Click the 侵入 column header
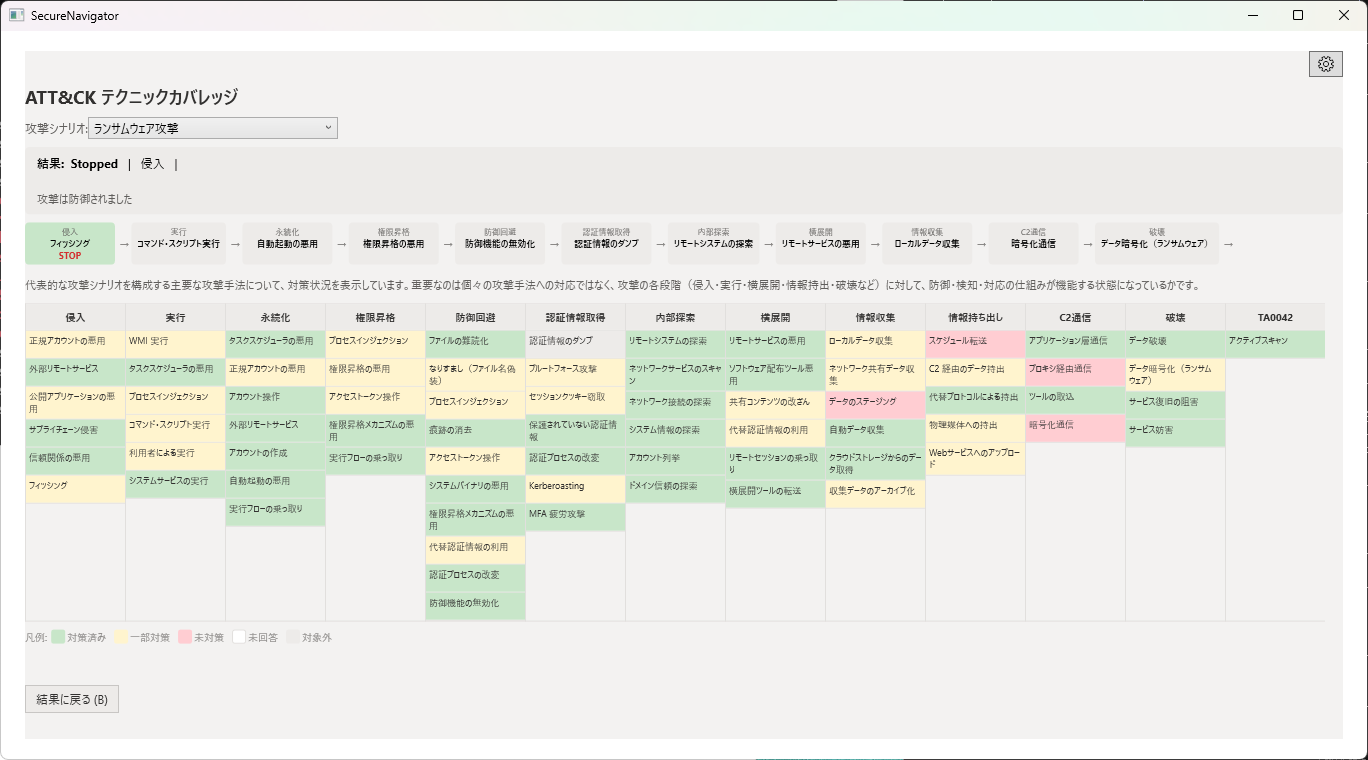Viewport: 1368px width, 760px height. point(75,318)
